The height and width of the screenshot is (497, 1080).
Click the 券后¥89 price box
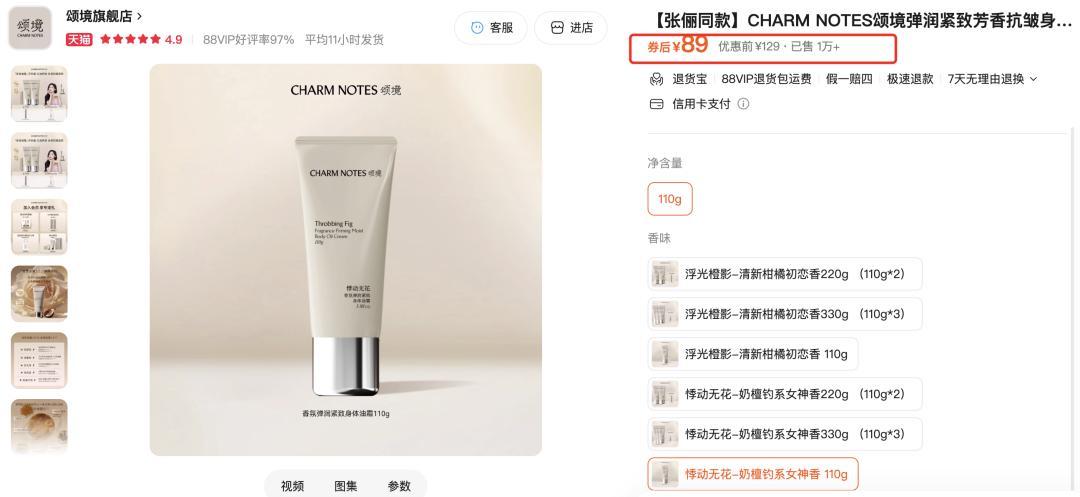(763, 48)
